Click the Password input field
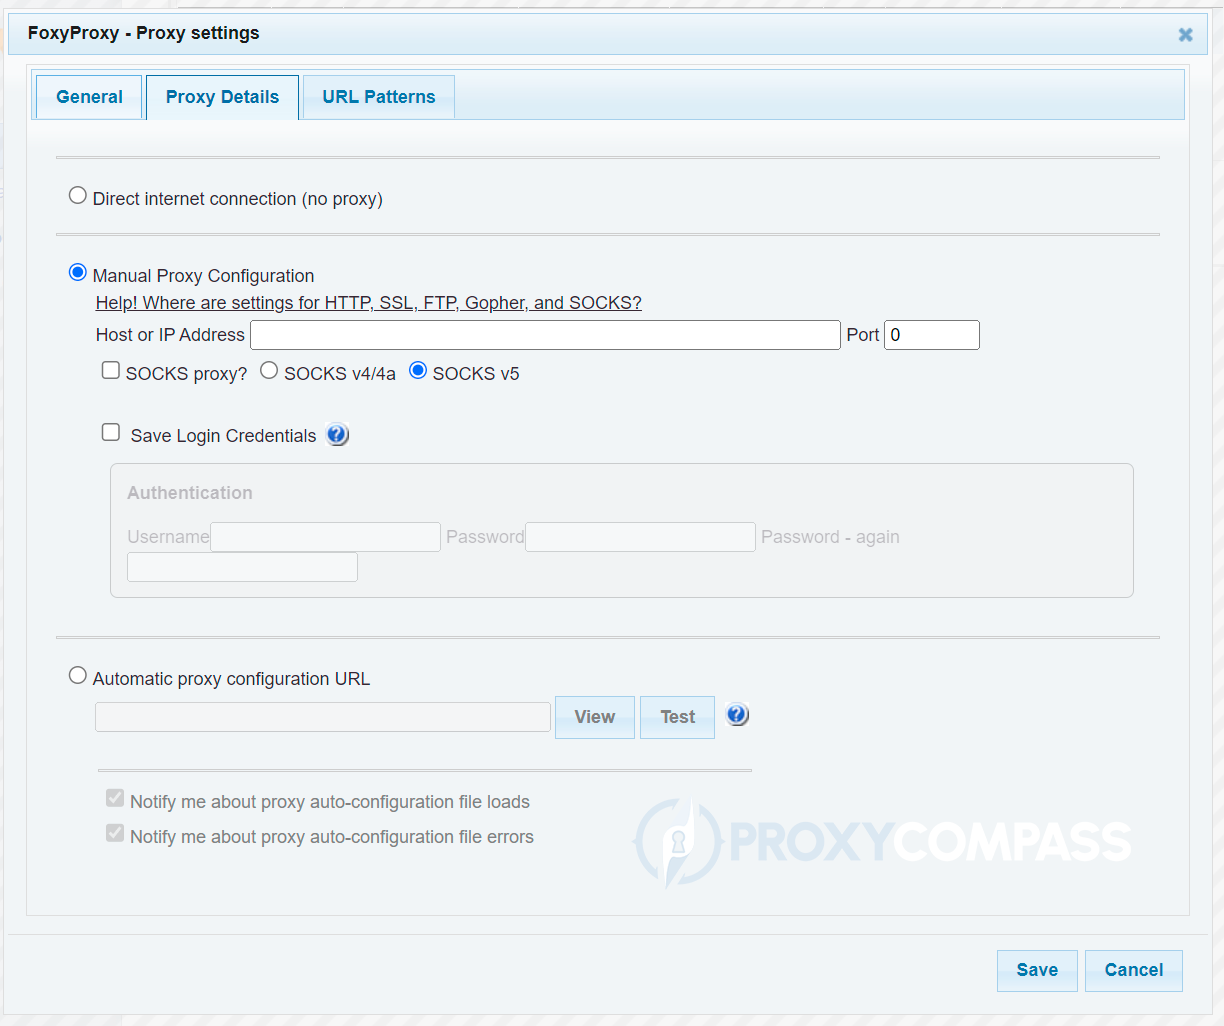The height and width of the screenshot is (1026, 1224). (x=640, y=537)
